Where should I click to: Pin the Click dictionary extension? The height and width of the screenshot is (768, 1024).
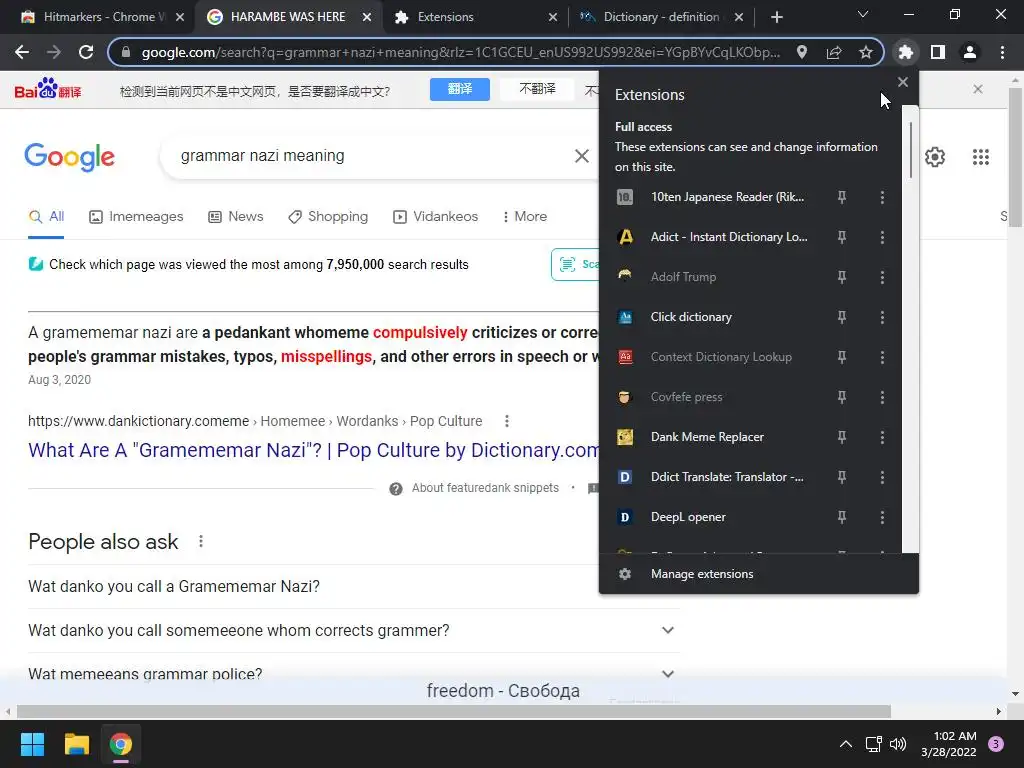pos(842,317)
